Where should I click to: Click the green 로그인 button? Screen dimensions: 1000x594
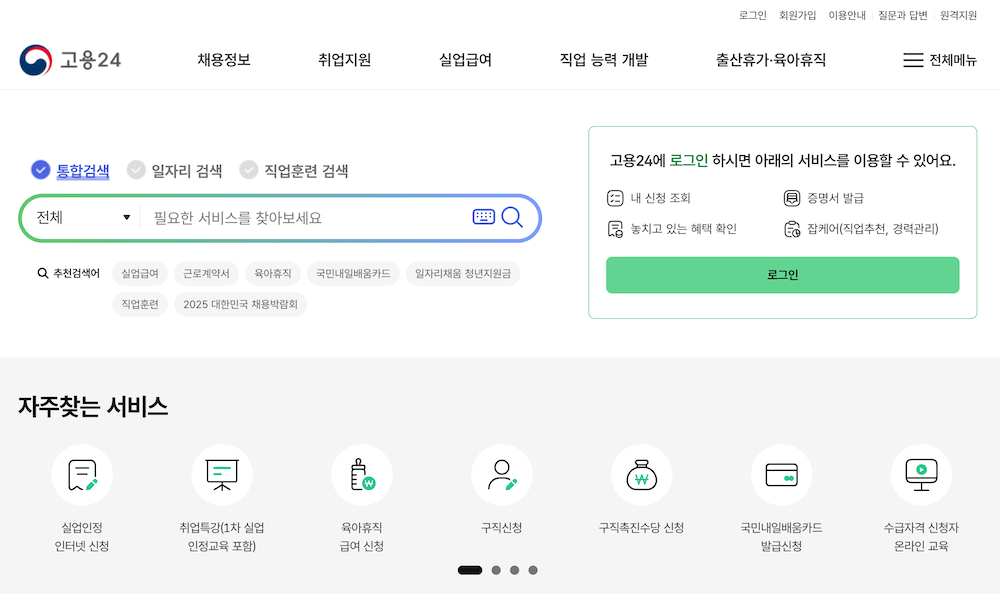pos(783,275)
